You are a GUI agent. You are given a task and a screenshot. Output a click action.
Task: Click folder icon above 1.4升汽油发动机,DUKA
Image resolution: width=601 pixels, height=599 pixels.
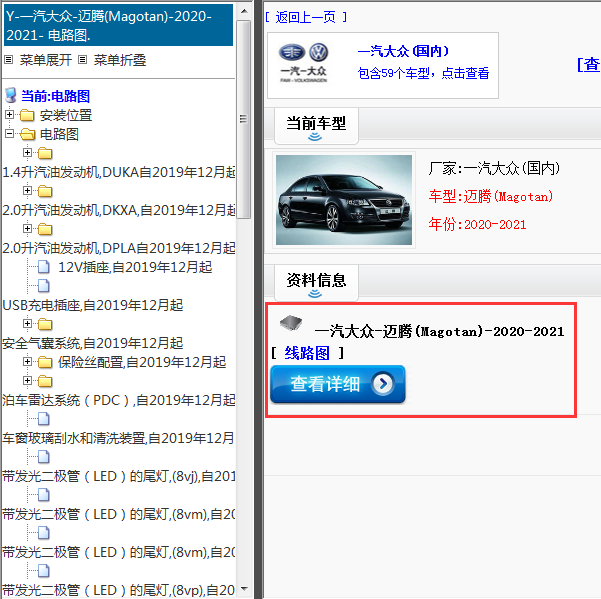tap(45, 153)
